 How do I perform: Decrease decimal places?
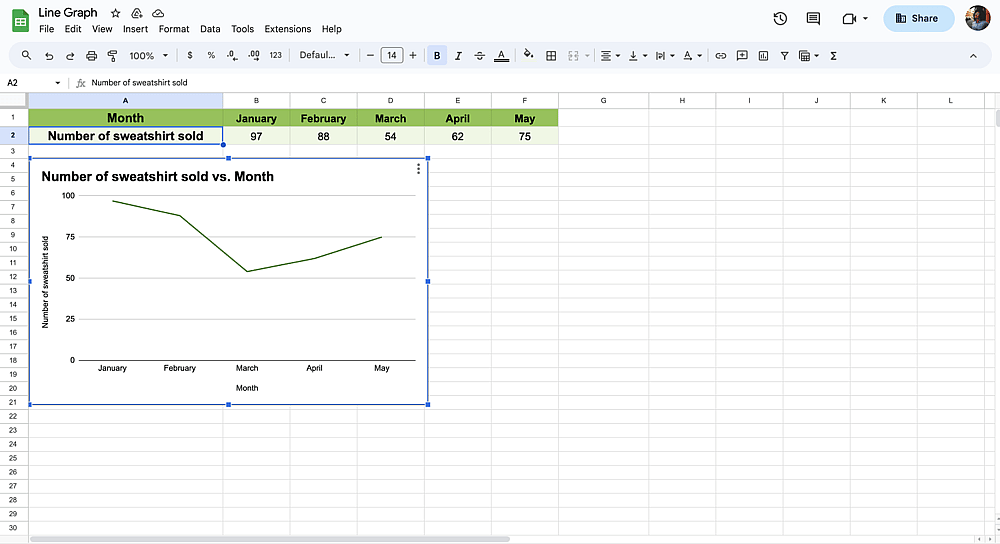coord(232,55)
